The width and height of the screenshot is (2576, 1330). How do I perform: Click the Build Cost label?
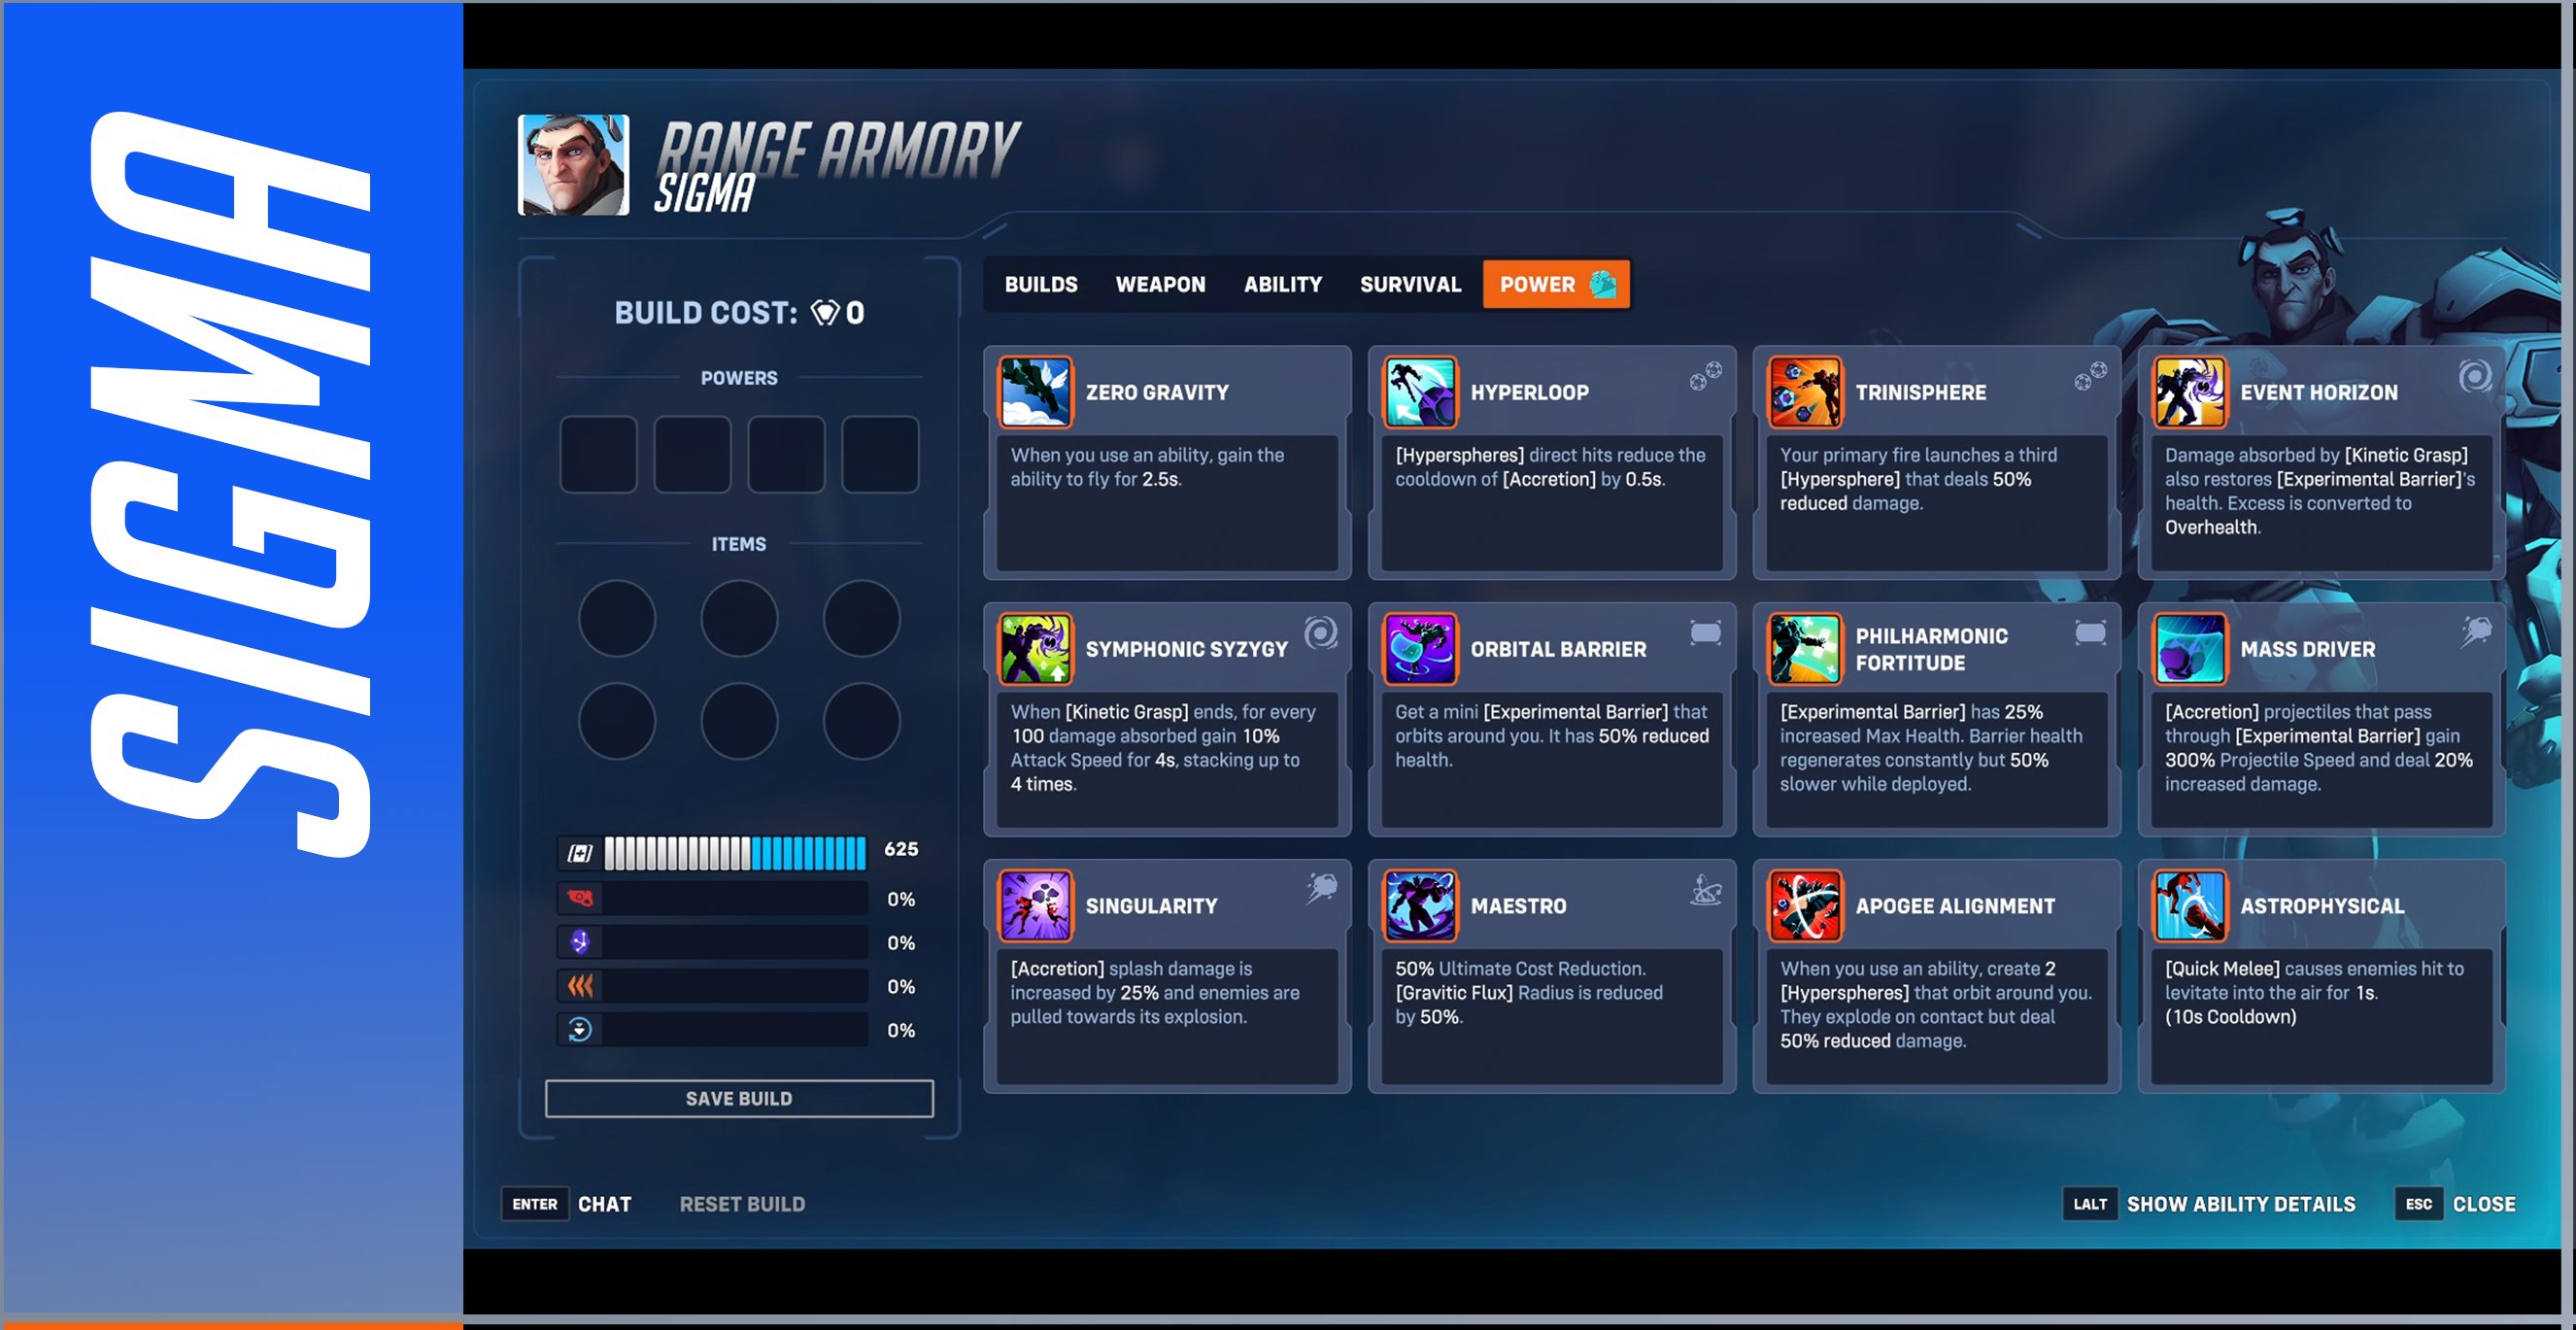tap(706, 313)
